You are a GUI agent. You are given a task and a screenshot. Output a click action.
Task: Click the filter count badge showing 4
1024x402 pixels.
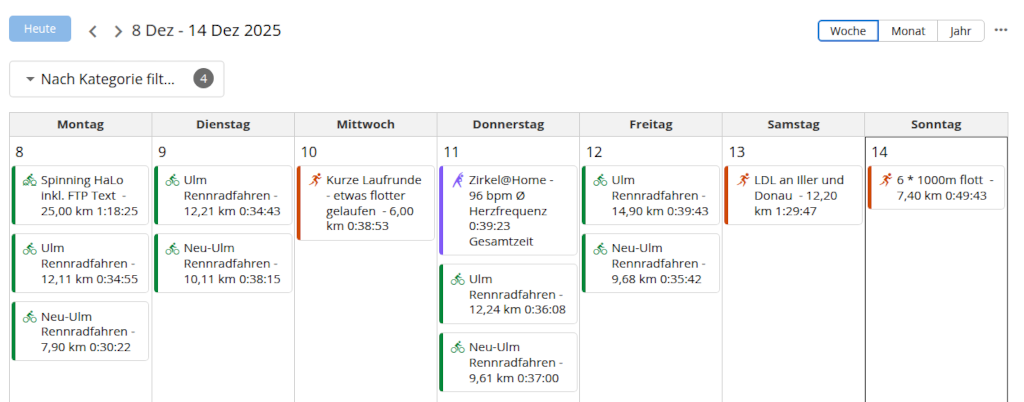click(x=203, y=79)
